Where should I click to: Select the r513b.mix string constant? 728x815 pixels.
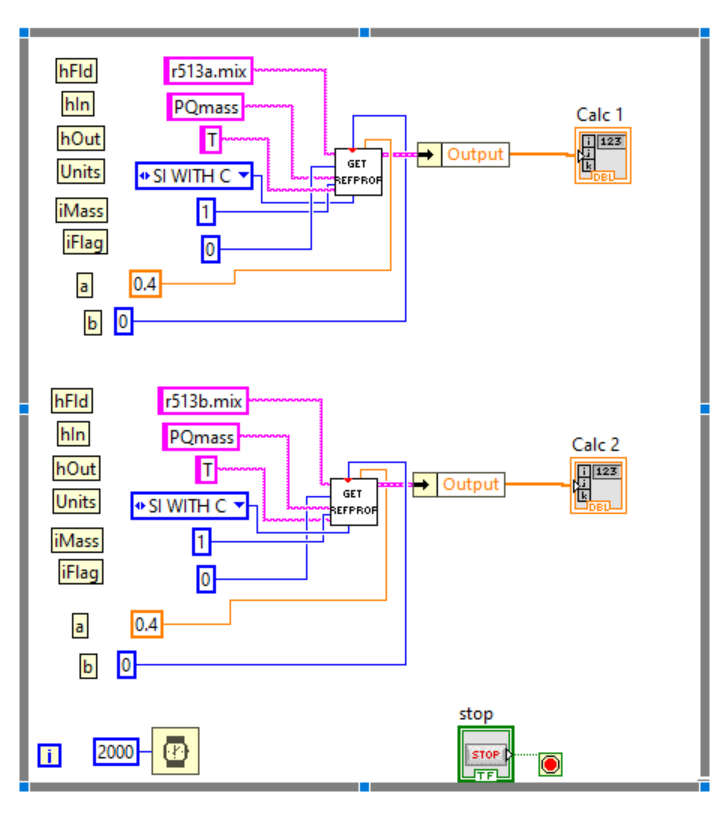(x=203, y=401)
